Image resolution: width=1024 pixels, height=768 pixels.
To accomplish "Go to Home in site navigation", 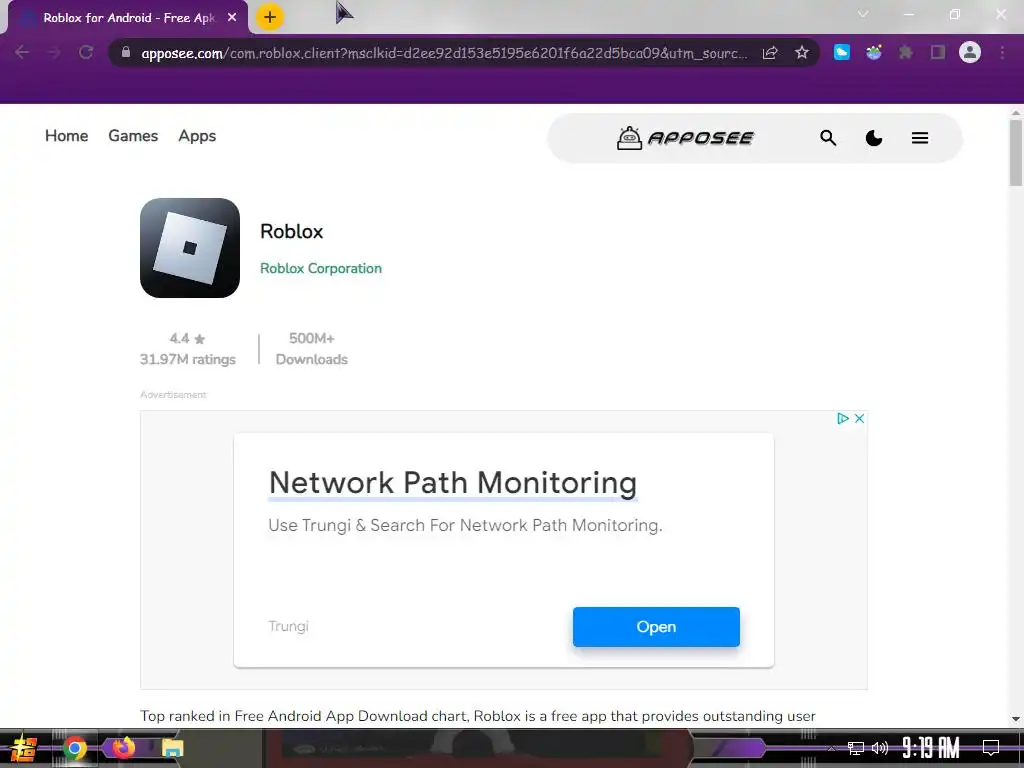I will [67, 136].
